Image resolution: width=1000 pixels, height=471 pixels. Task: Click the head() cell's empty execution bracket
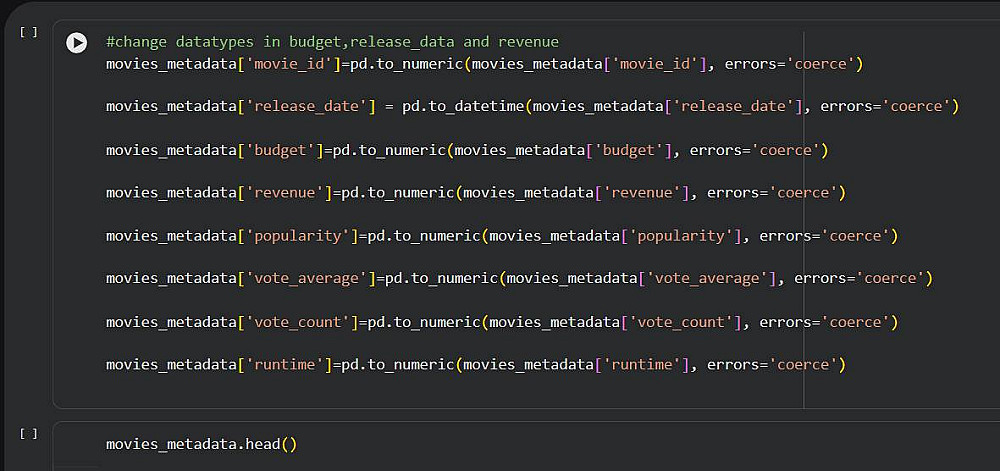pyautogui.click(x=29, y=433)
